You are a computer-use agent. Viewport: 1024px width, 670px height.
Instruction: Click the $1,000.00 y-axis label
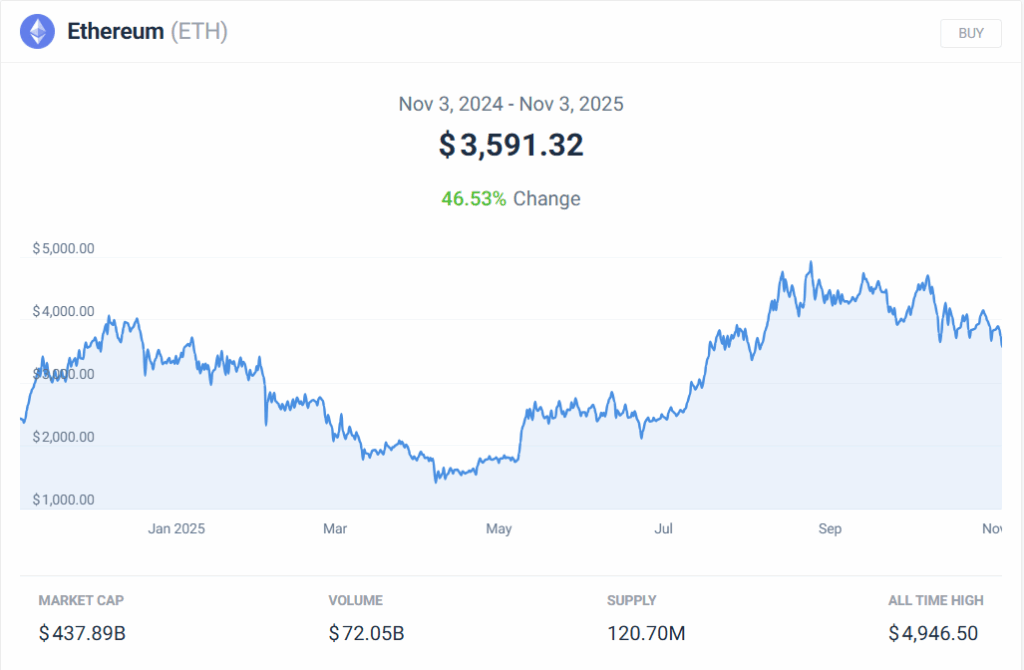[x=63, y=500]
